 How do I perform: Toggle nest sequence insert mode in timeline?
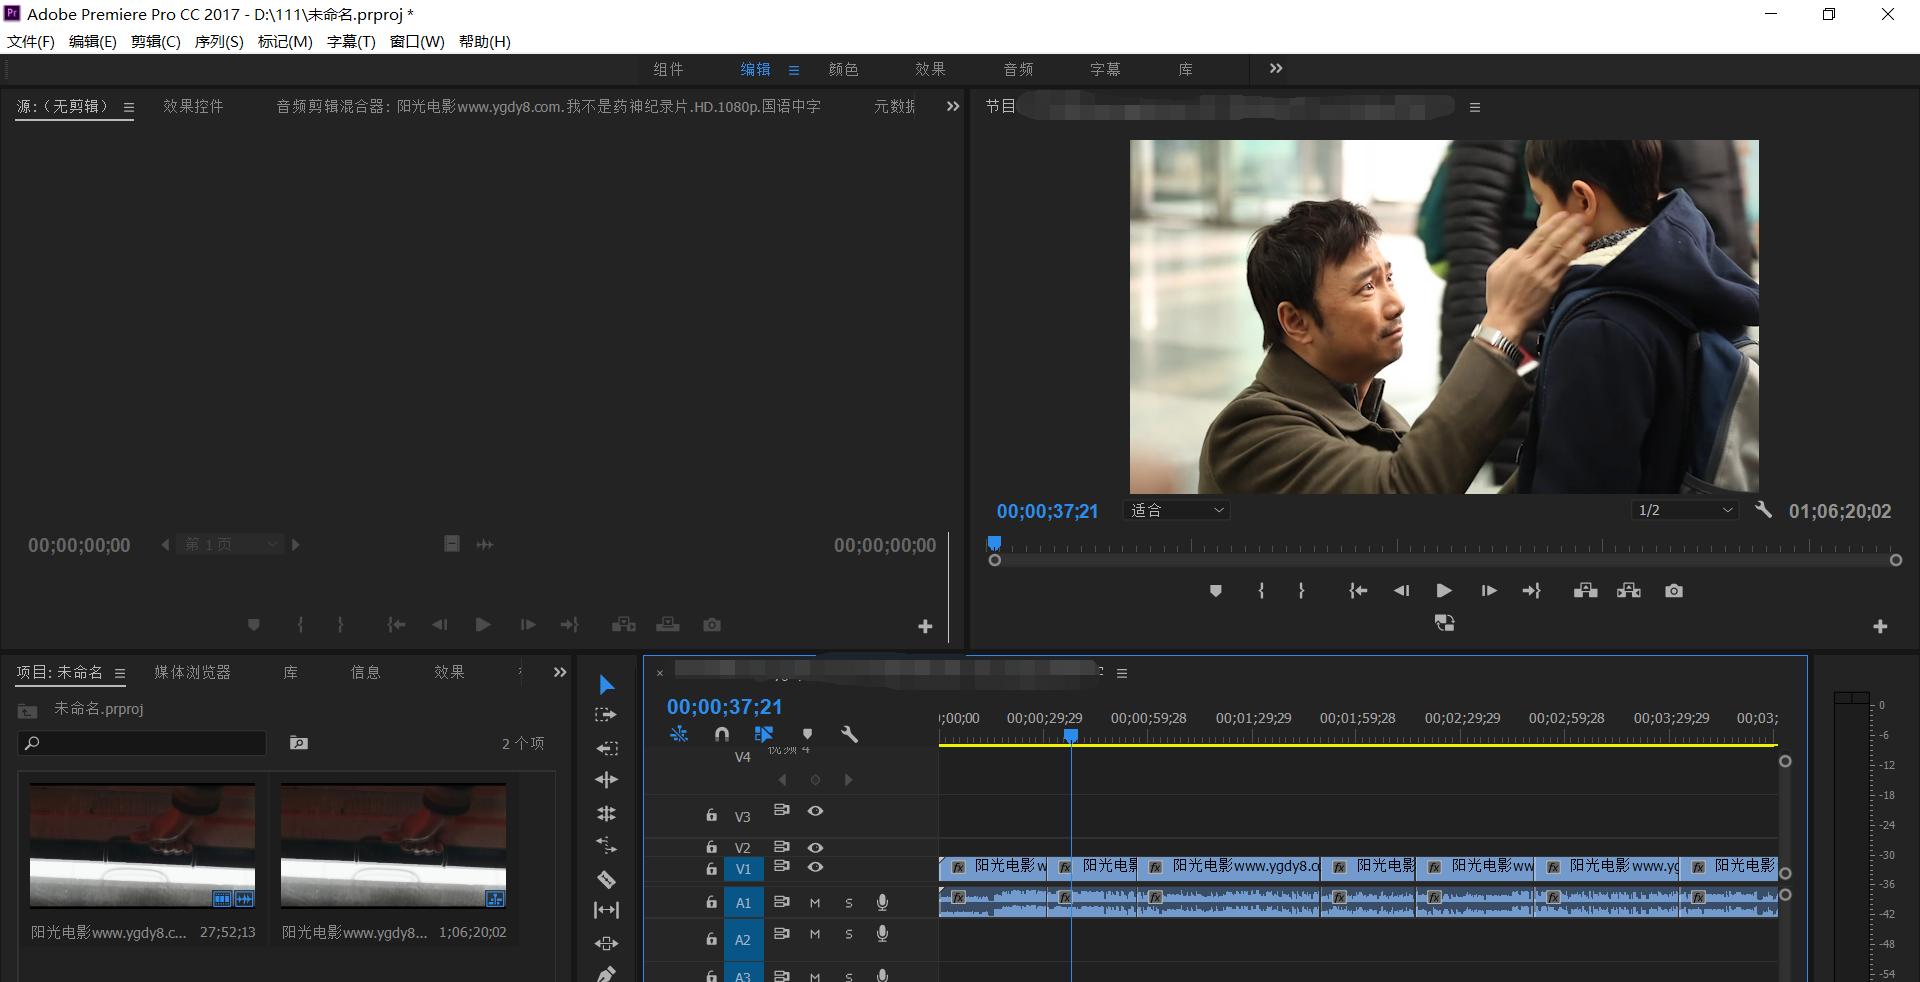click(x=679, y=734)
